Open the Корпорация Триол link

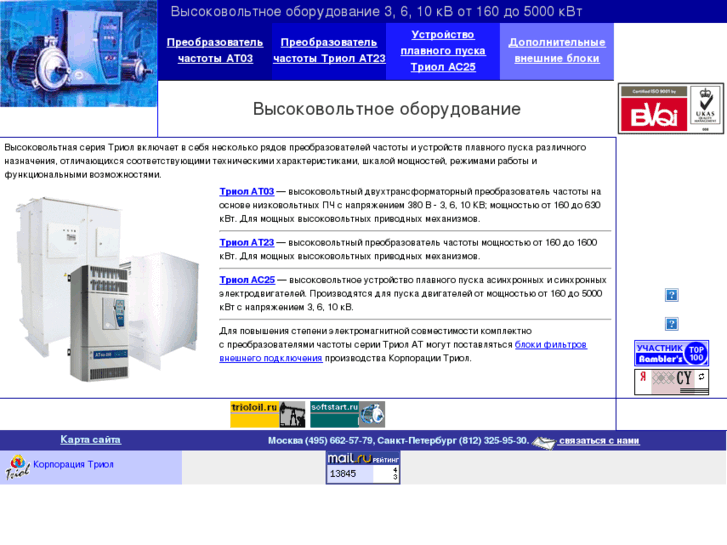point(73,464)
